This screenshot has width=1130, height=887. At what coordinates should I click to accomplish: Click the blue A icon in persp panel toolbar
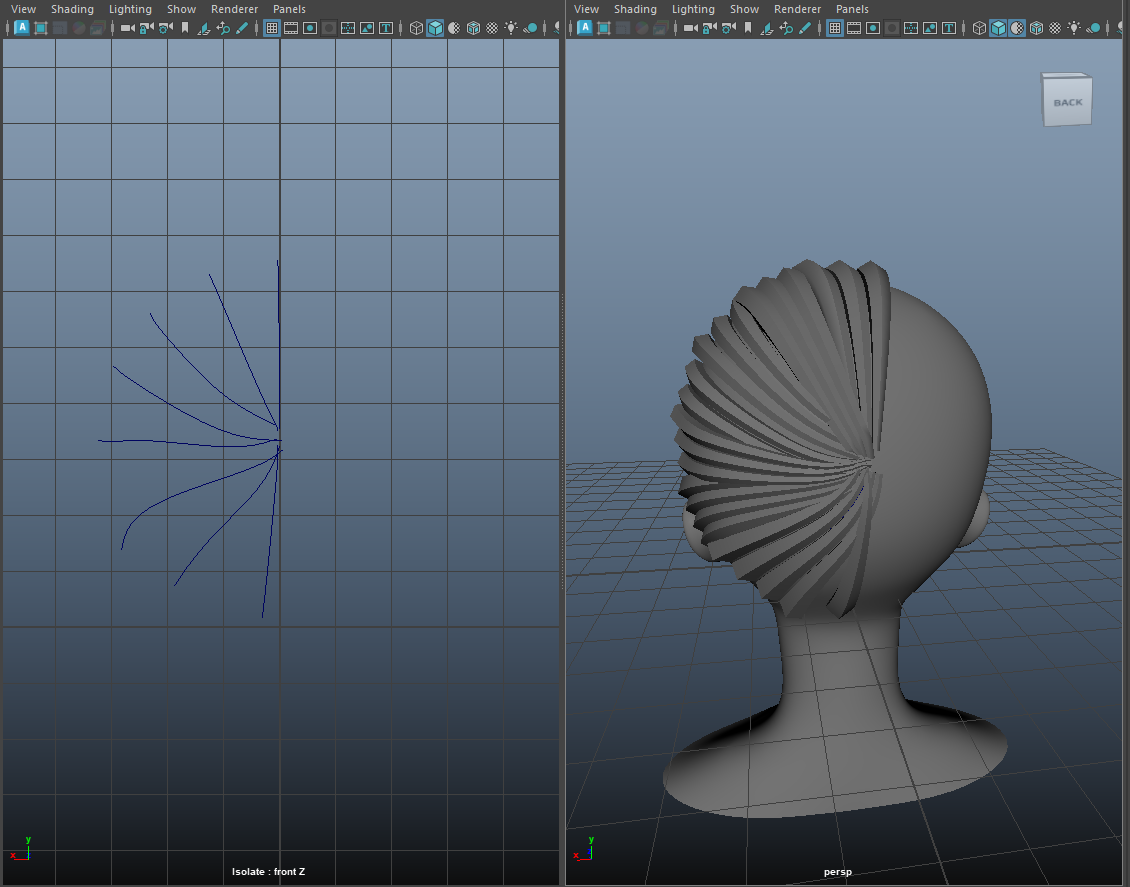(584, 28)
